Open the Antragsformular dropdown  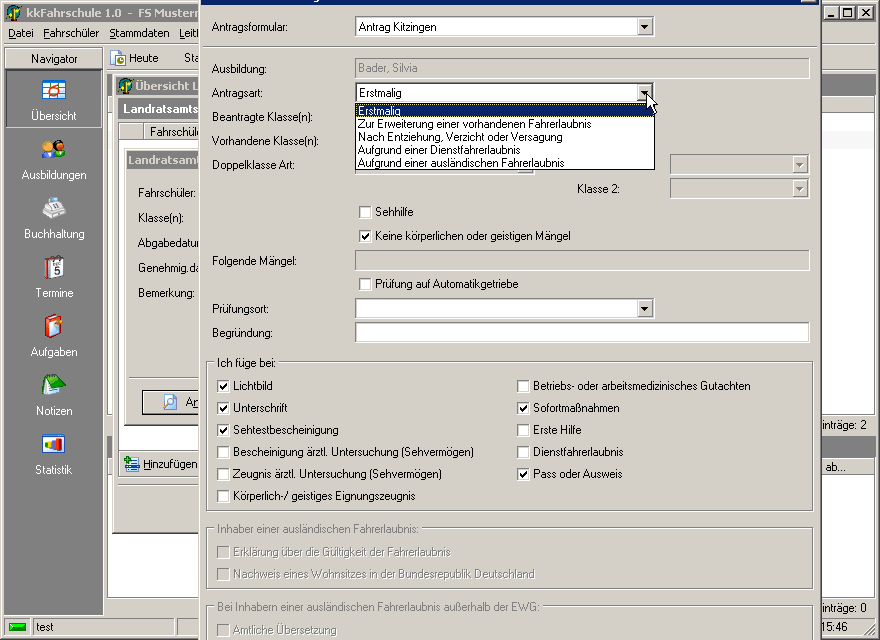point(645,26)
